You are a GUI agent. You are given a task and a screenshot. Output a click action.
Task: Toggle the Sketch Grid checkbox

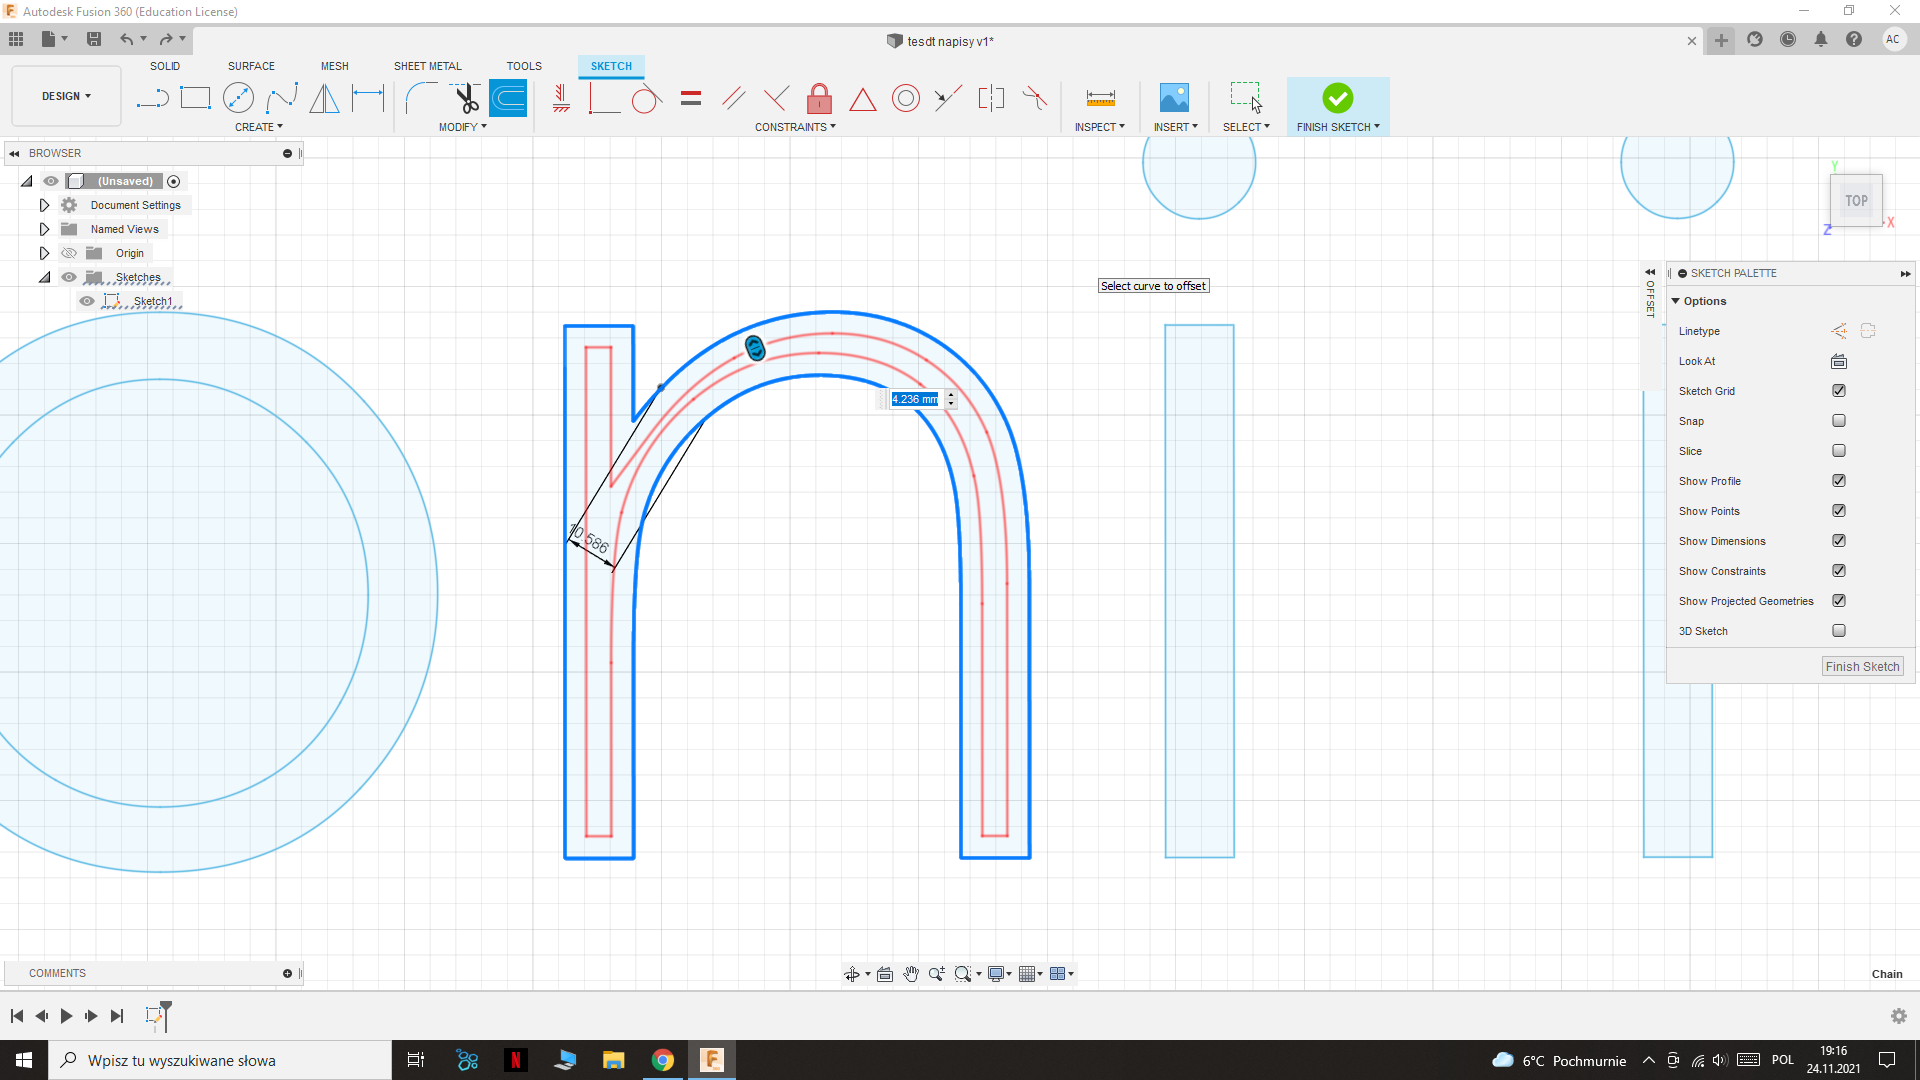click(x=1839, y=391)
